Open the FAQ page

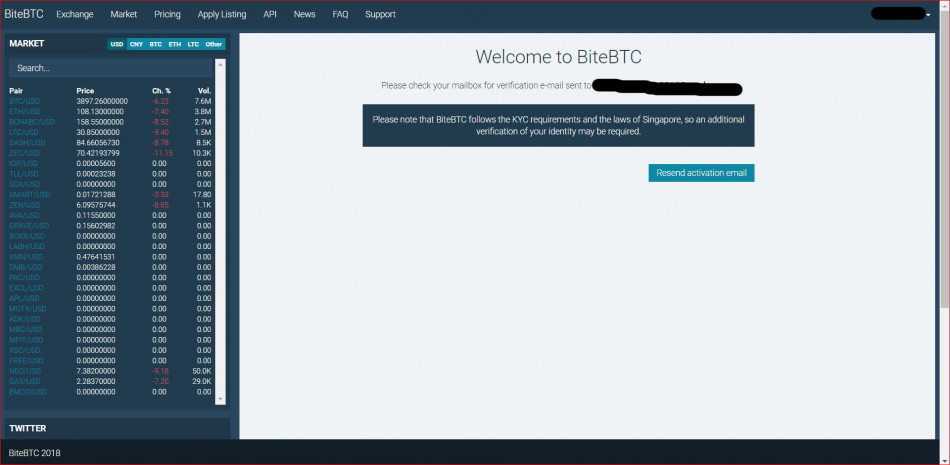(340, 14)
